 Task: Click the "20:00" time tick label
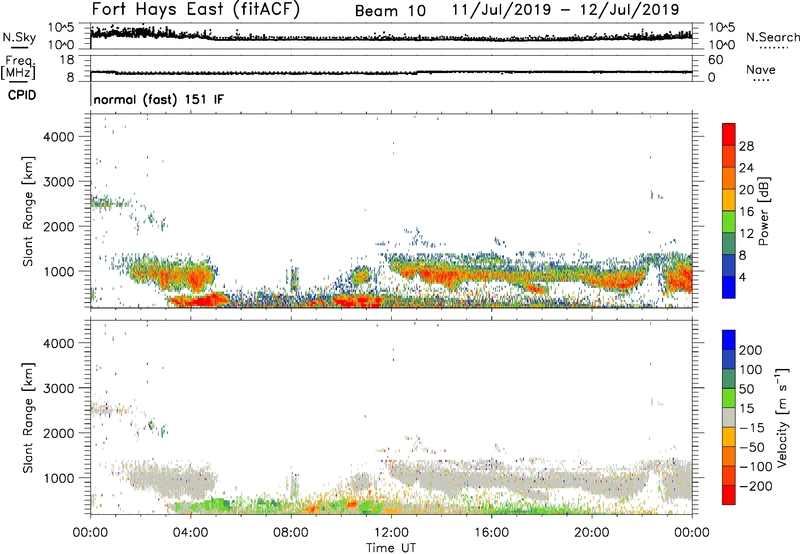(x=591, y=533)
